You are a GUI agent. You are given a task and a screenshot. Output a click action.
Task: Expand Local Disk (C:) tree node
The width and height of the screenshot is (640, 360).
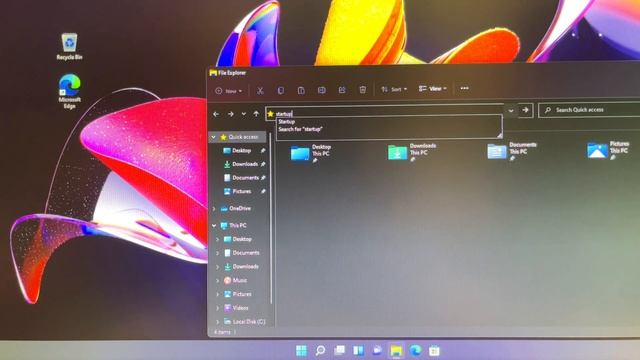tap(218, 322)
